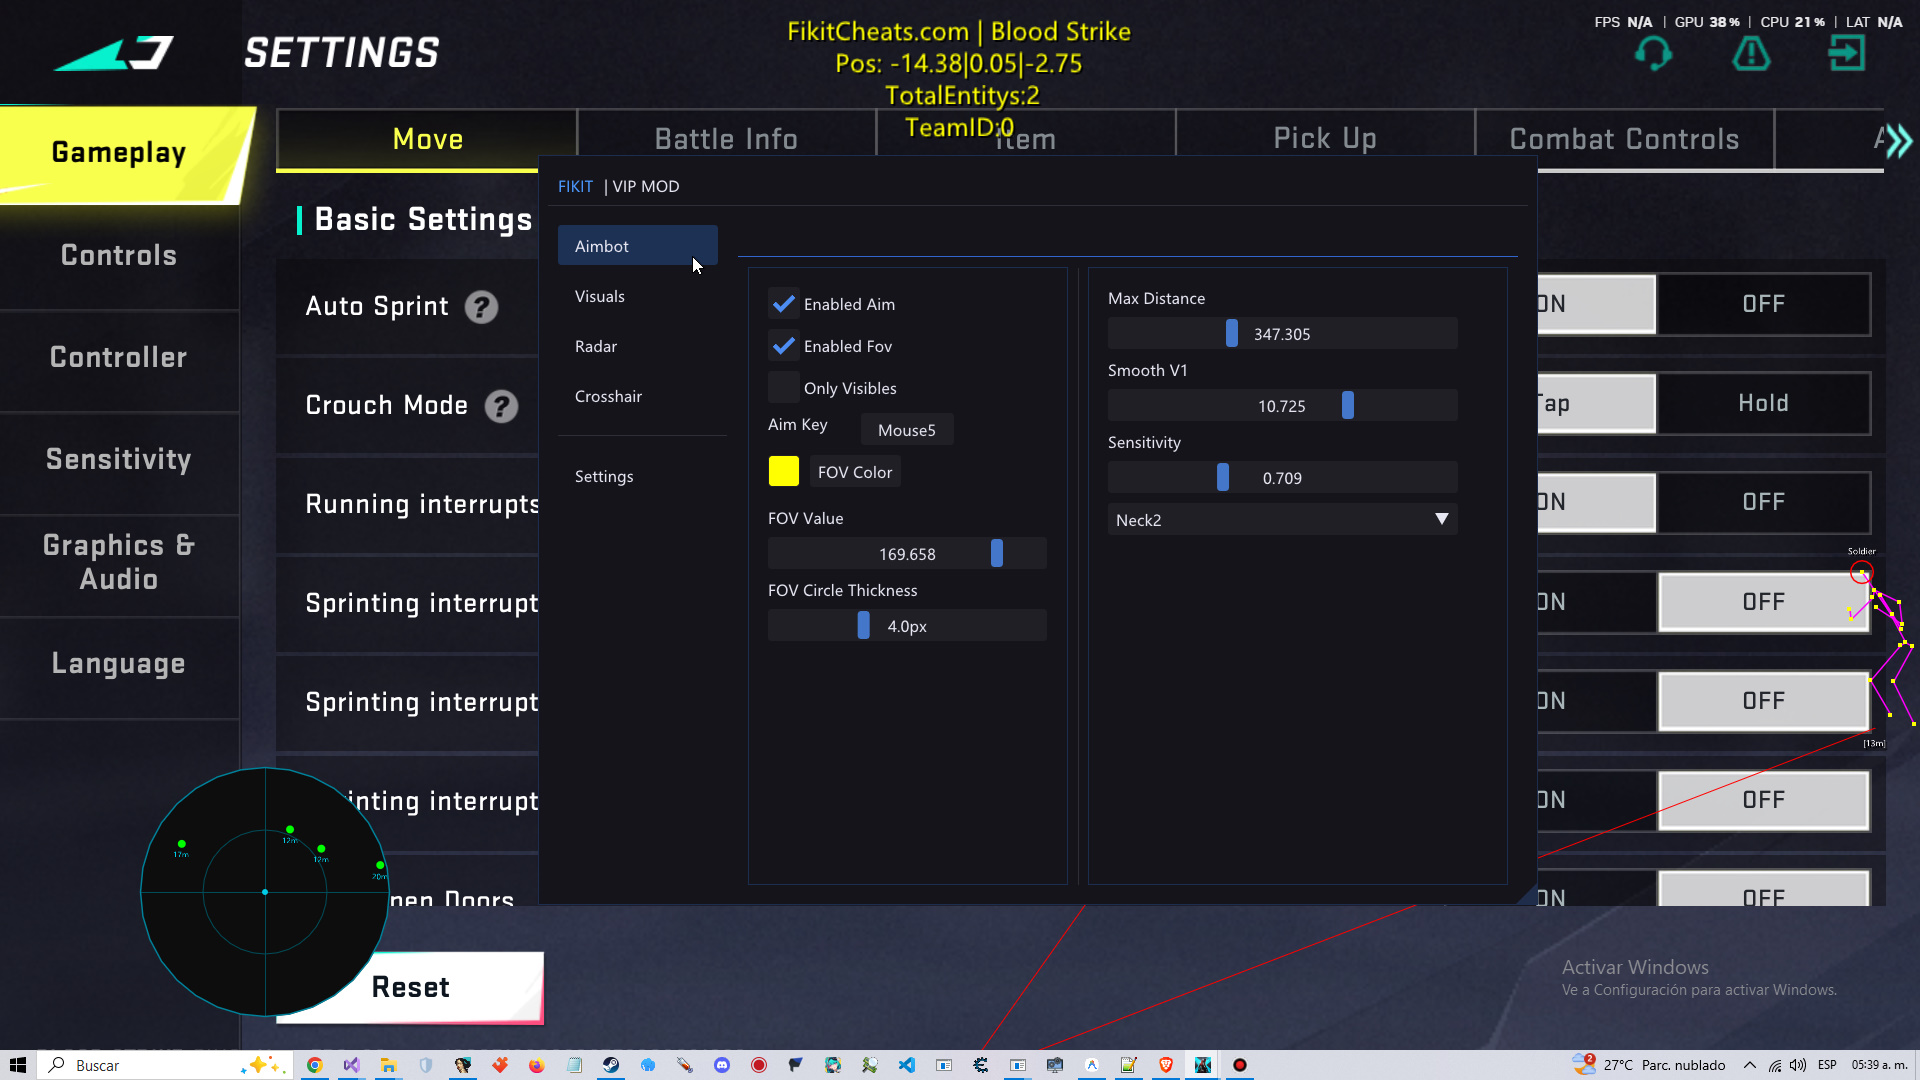Click the warning report triangle icon

tap(1751, 53)
